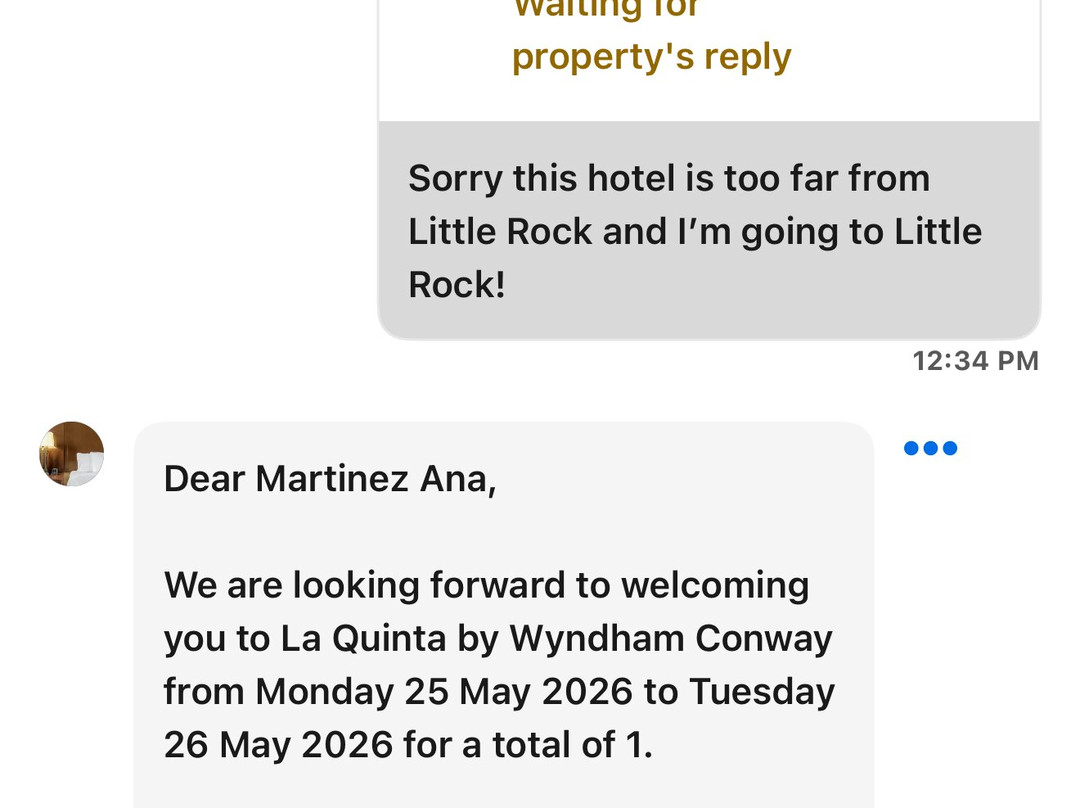This screenshot has height=808, width=1080.
Task: Click the "Rock!" word in sent message
Action: (457, 284)
